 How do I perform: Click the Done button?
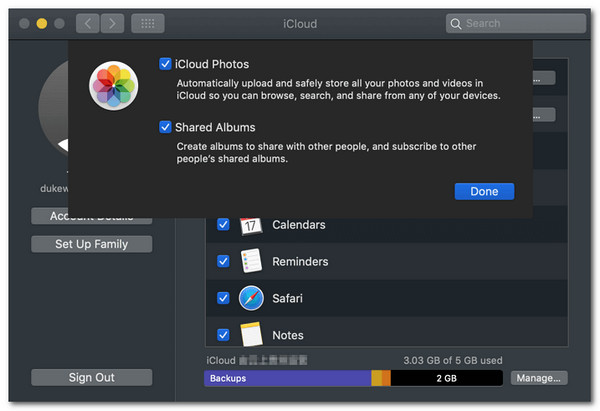pos(484,191)
